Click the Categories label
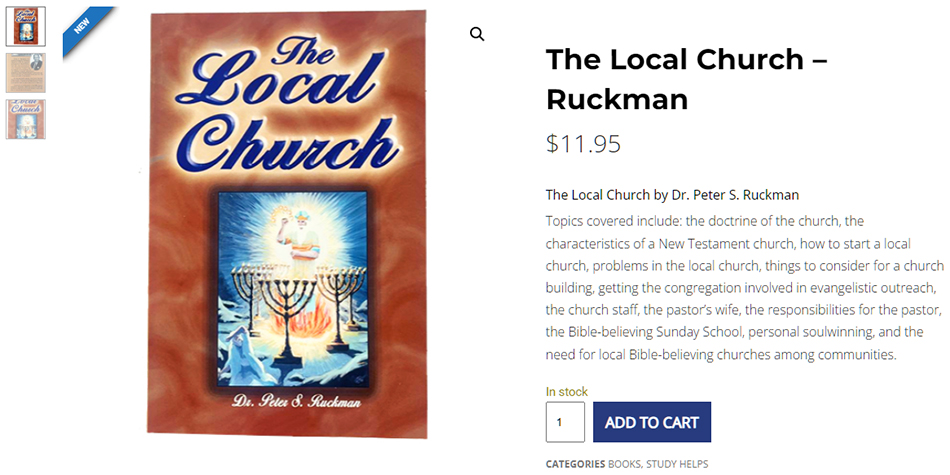 click(x=575, y=464)
